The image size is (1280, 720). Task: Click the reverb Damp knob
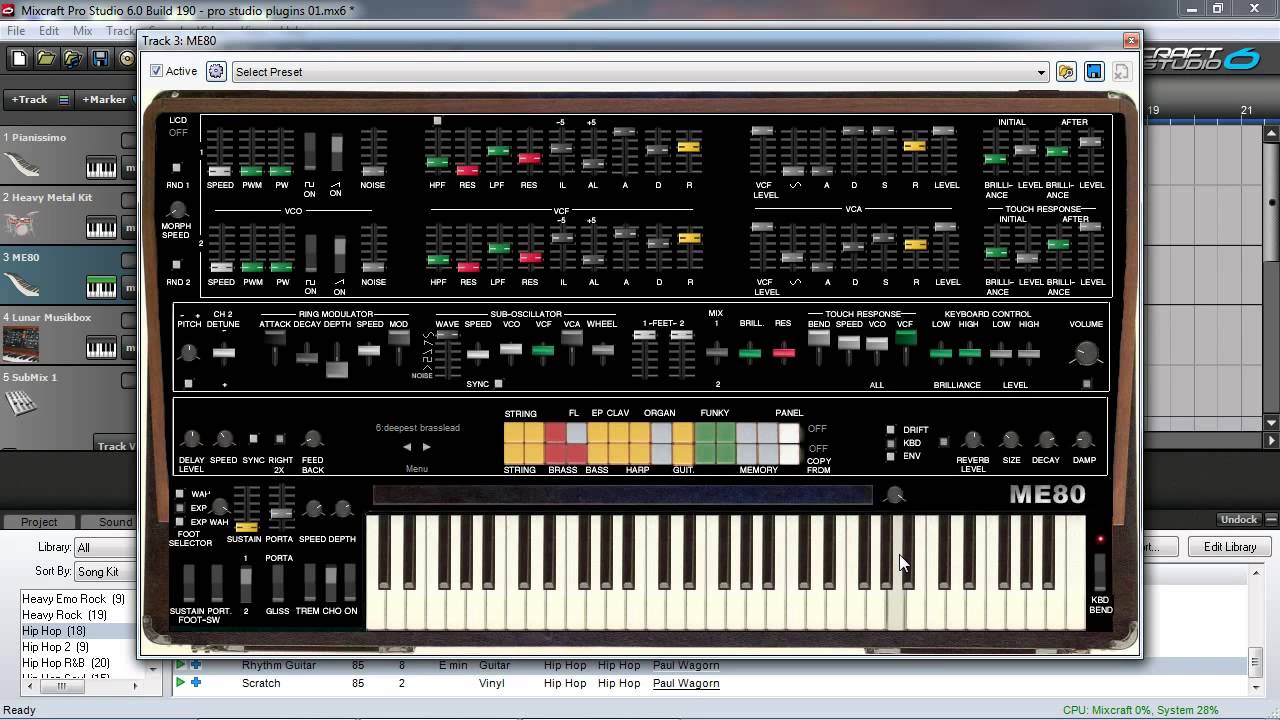pyautogui.click(x=1084, y=440)
